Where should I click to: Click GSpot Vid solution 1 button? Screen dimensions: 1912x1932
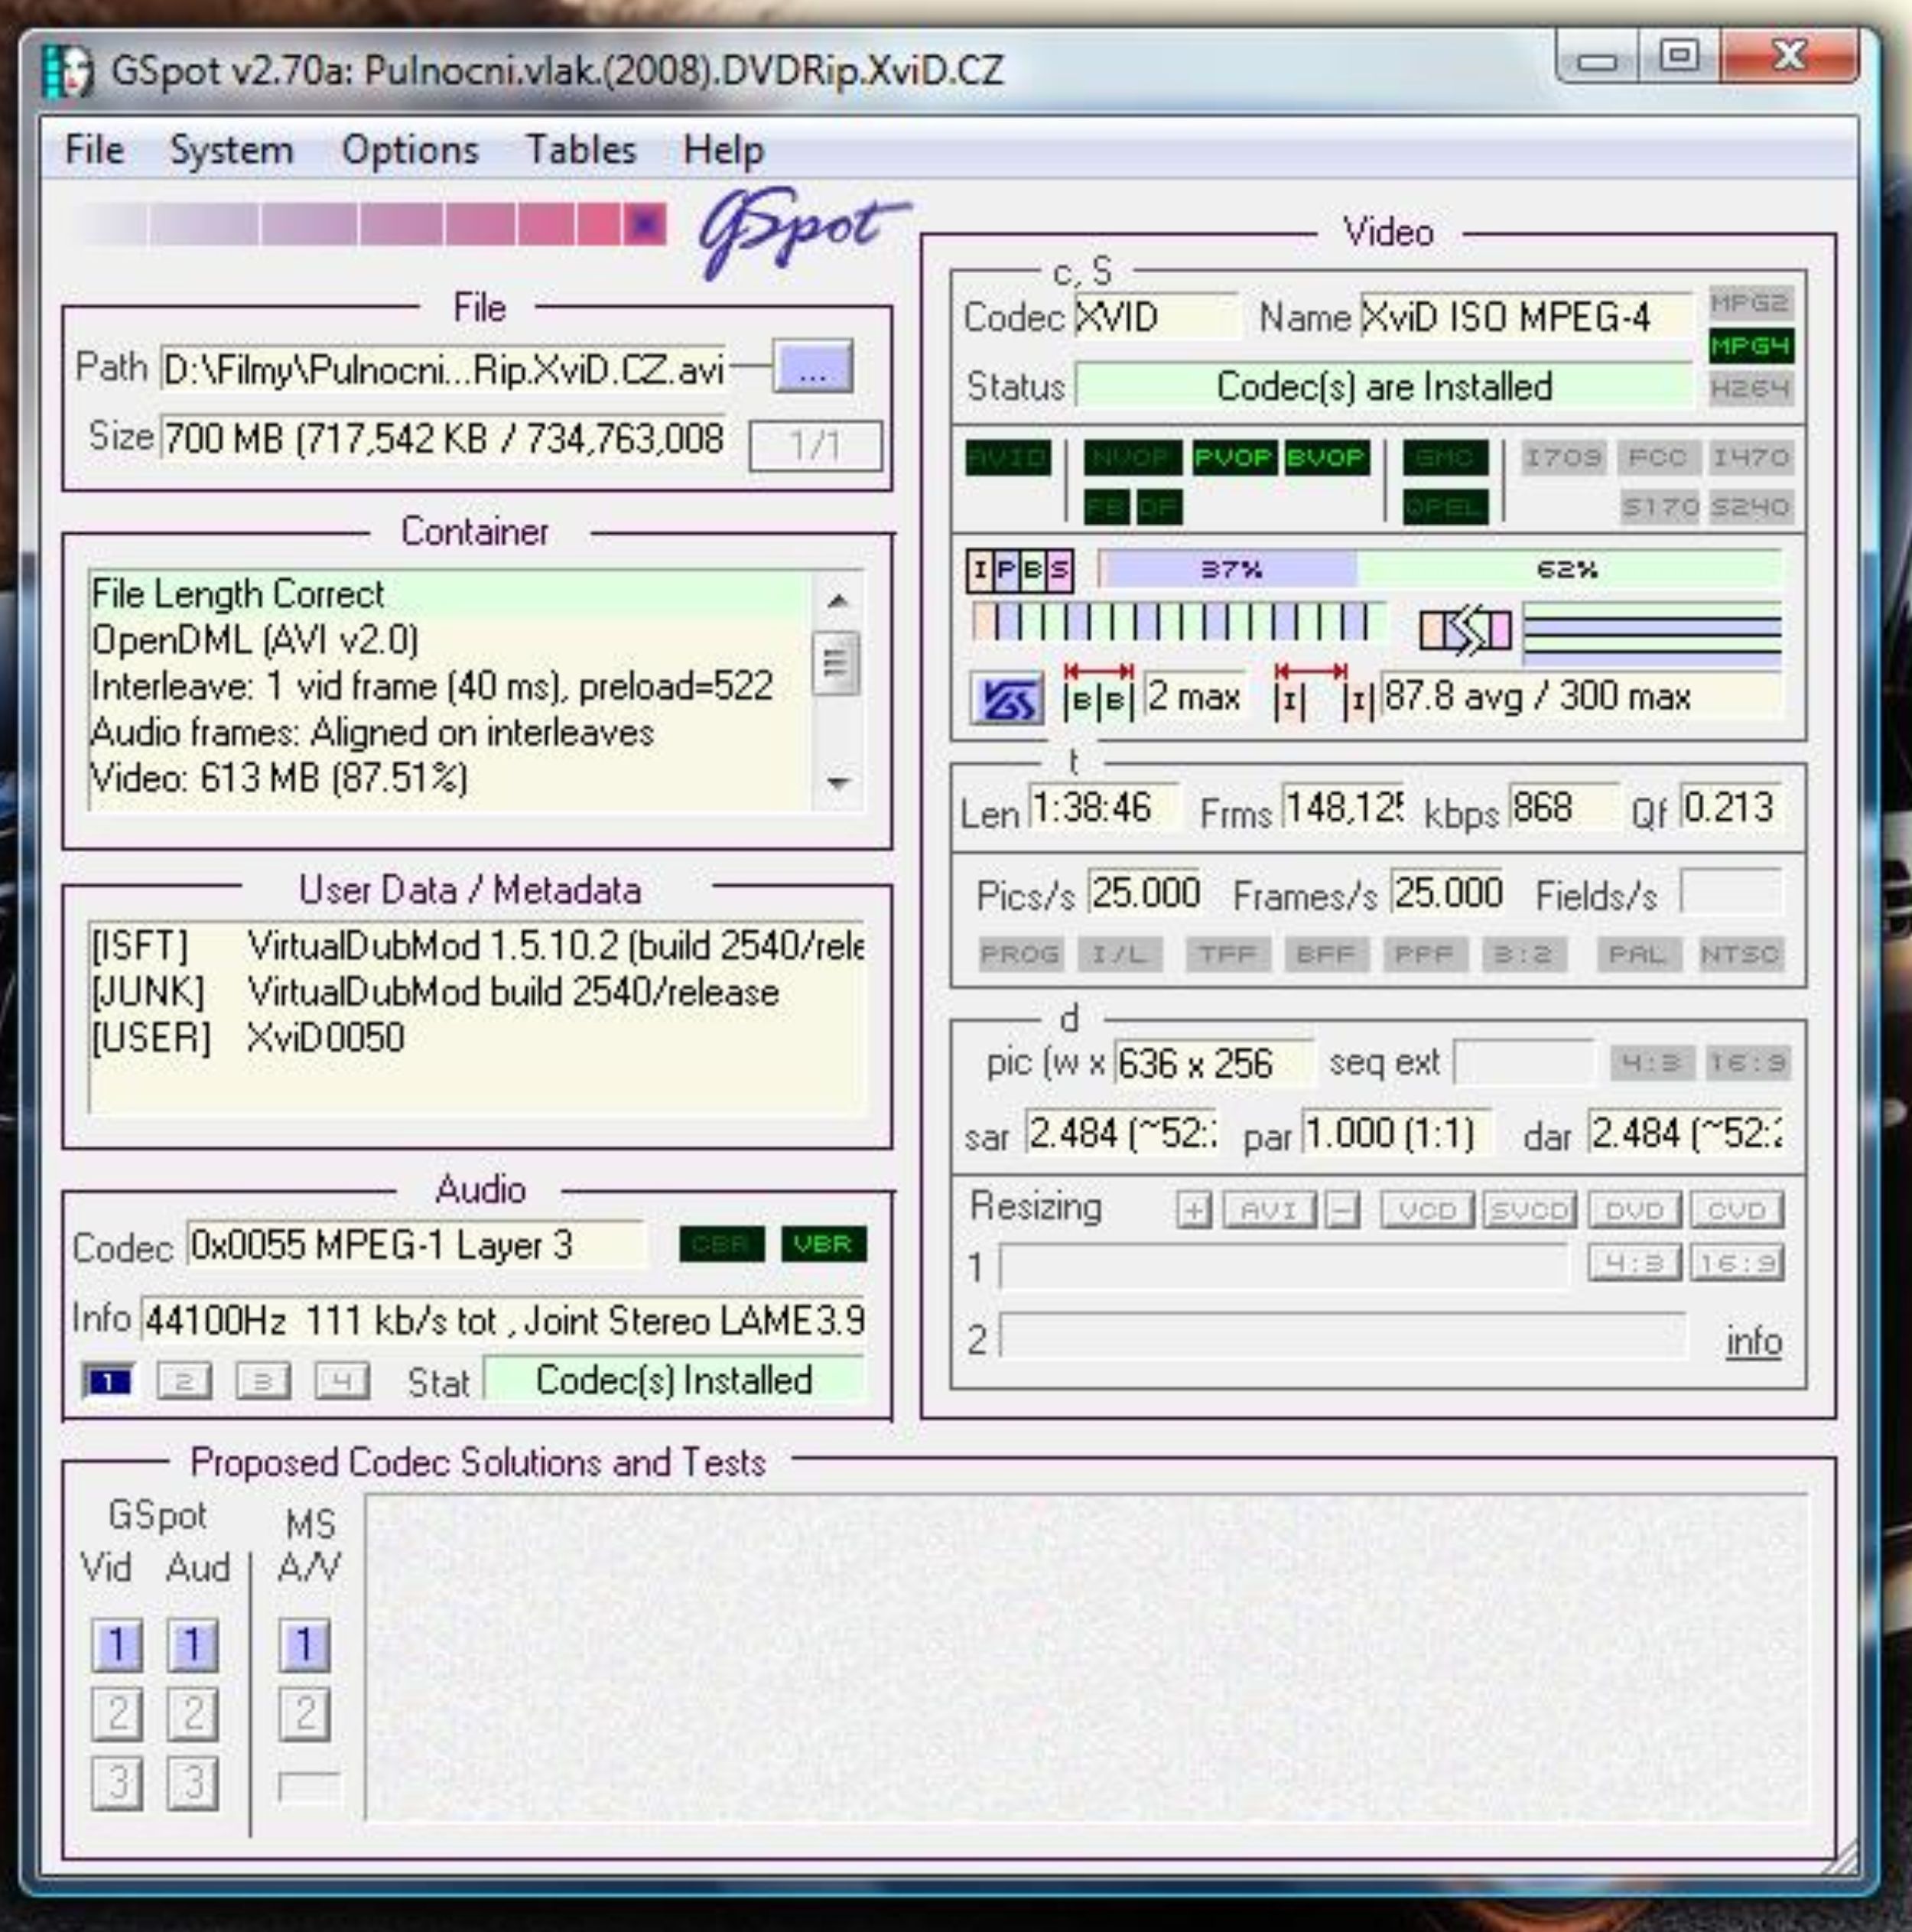(x=117, y=1645)
